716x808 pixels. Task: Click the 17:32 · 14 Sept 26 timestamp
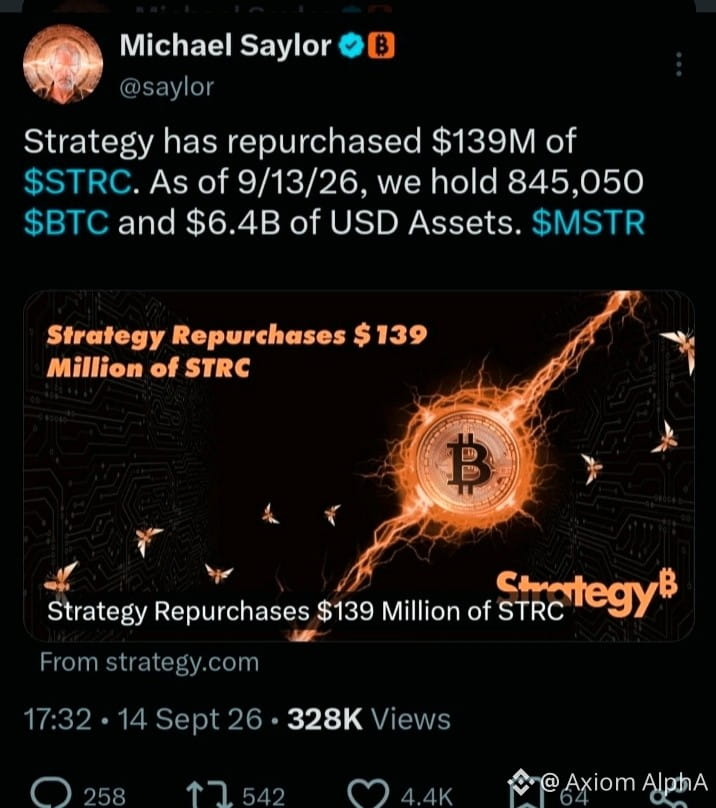143,719
